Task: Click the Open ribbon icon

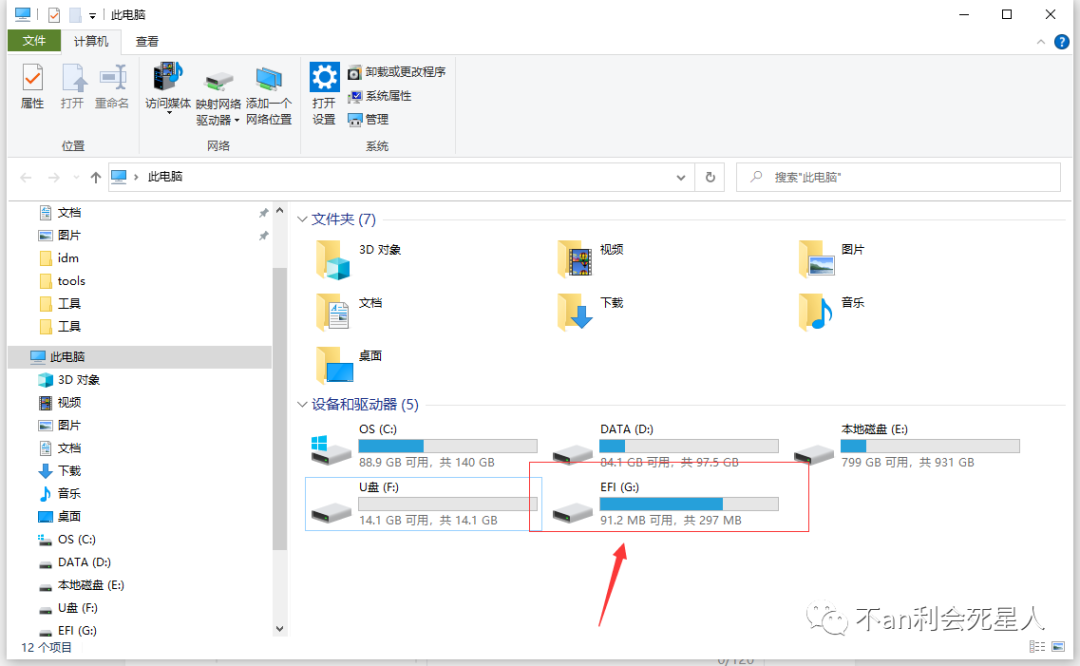Action: tap(72, 86)
